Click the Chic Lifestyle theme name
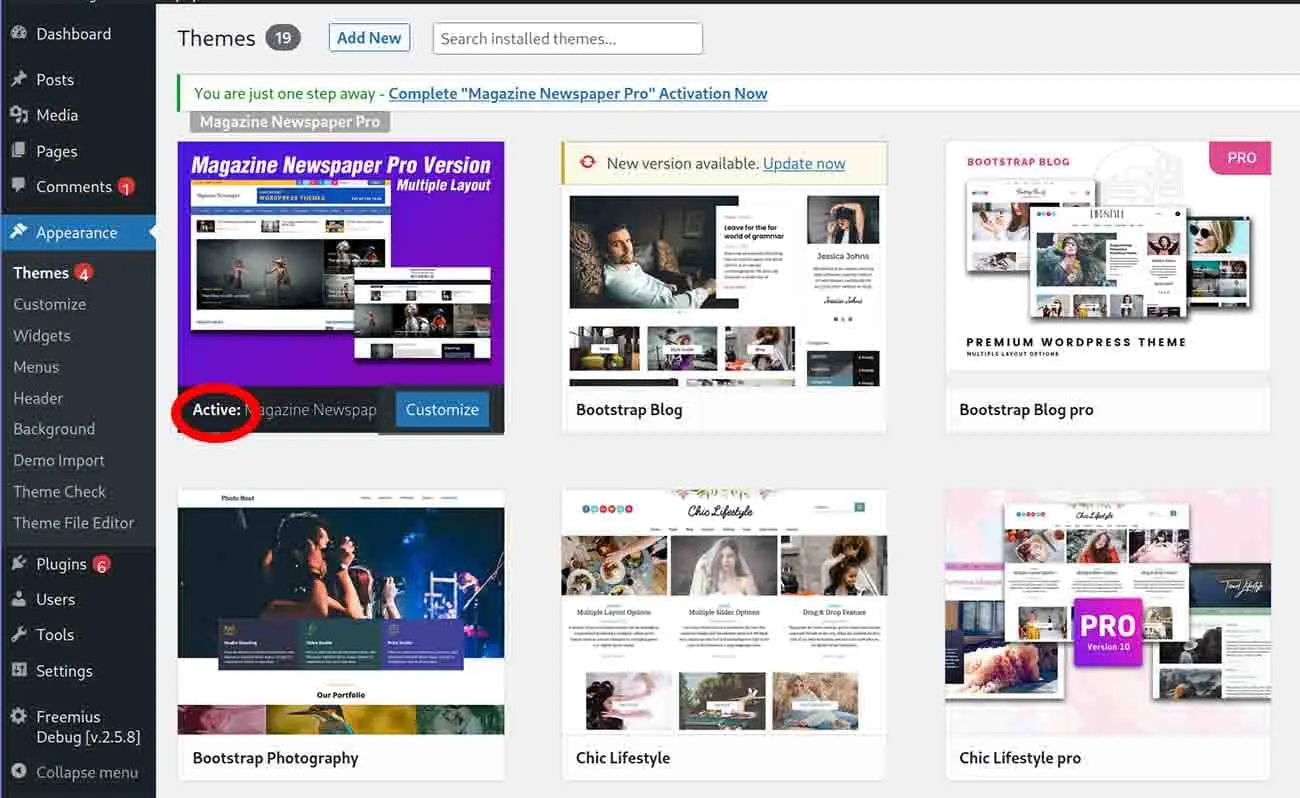Screen dimensions: 1300x798 (623, 758)
